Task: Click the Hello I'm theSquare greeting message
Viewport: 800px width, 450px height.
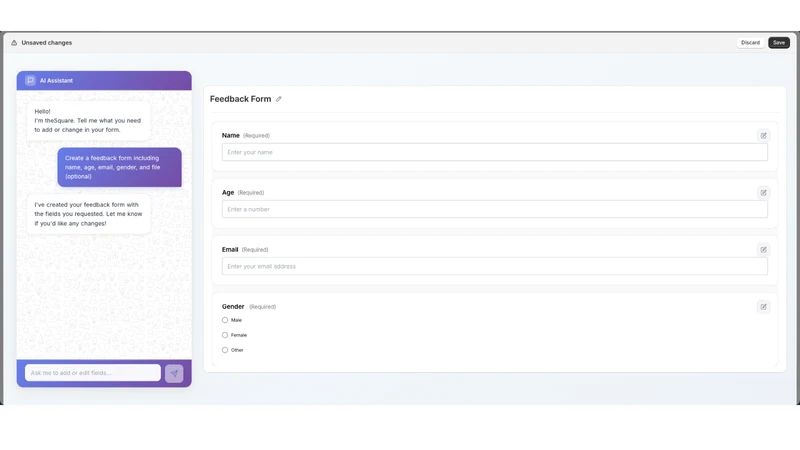Action: click(x=89, y=120)
